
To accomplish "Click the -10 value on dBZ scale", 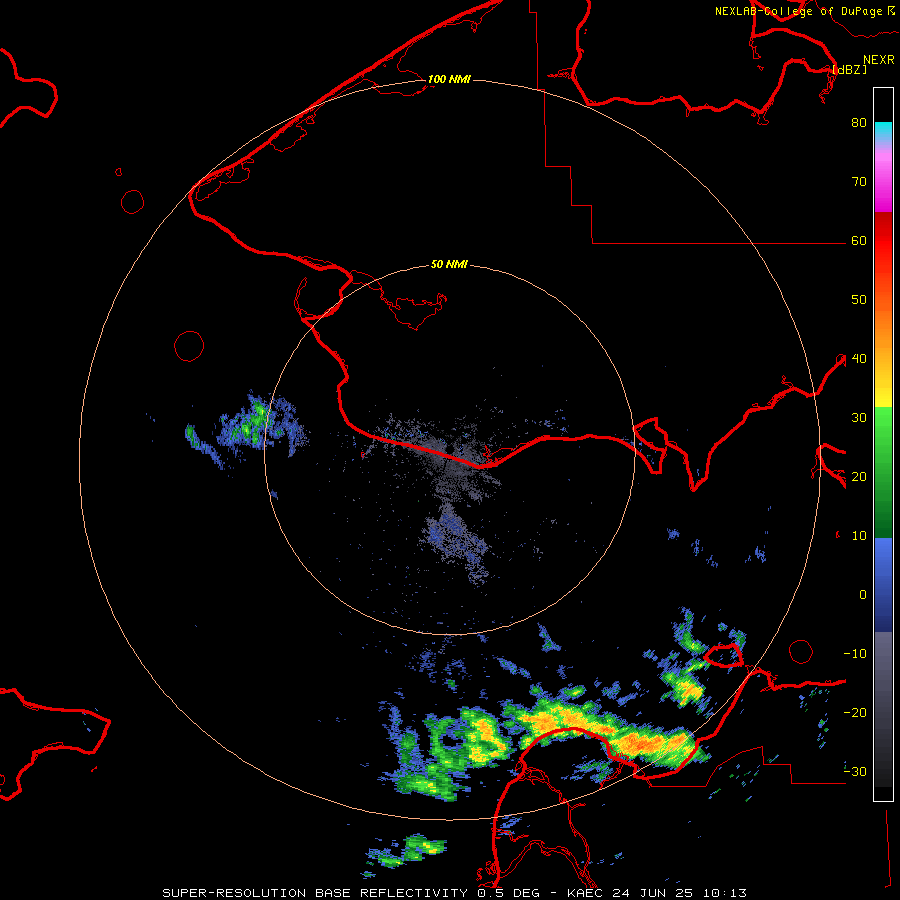I will [855, 654].
